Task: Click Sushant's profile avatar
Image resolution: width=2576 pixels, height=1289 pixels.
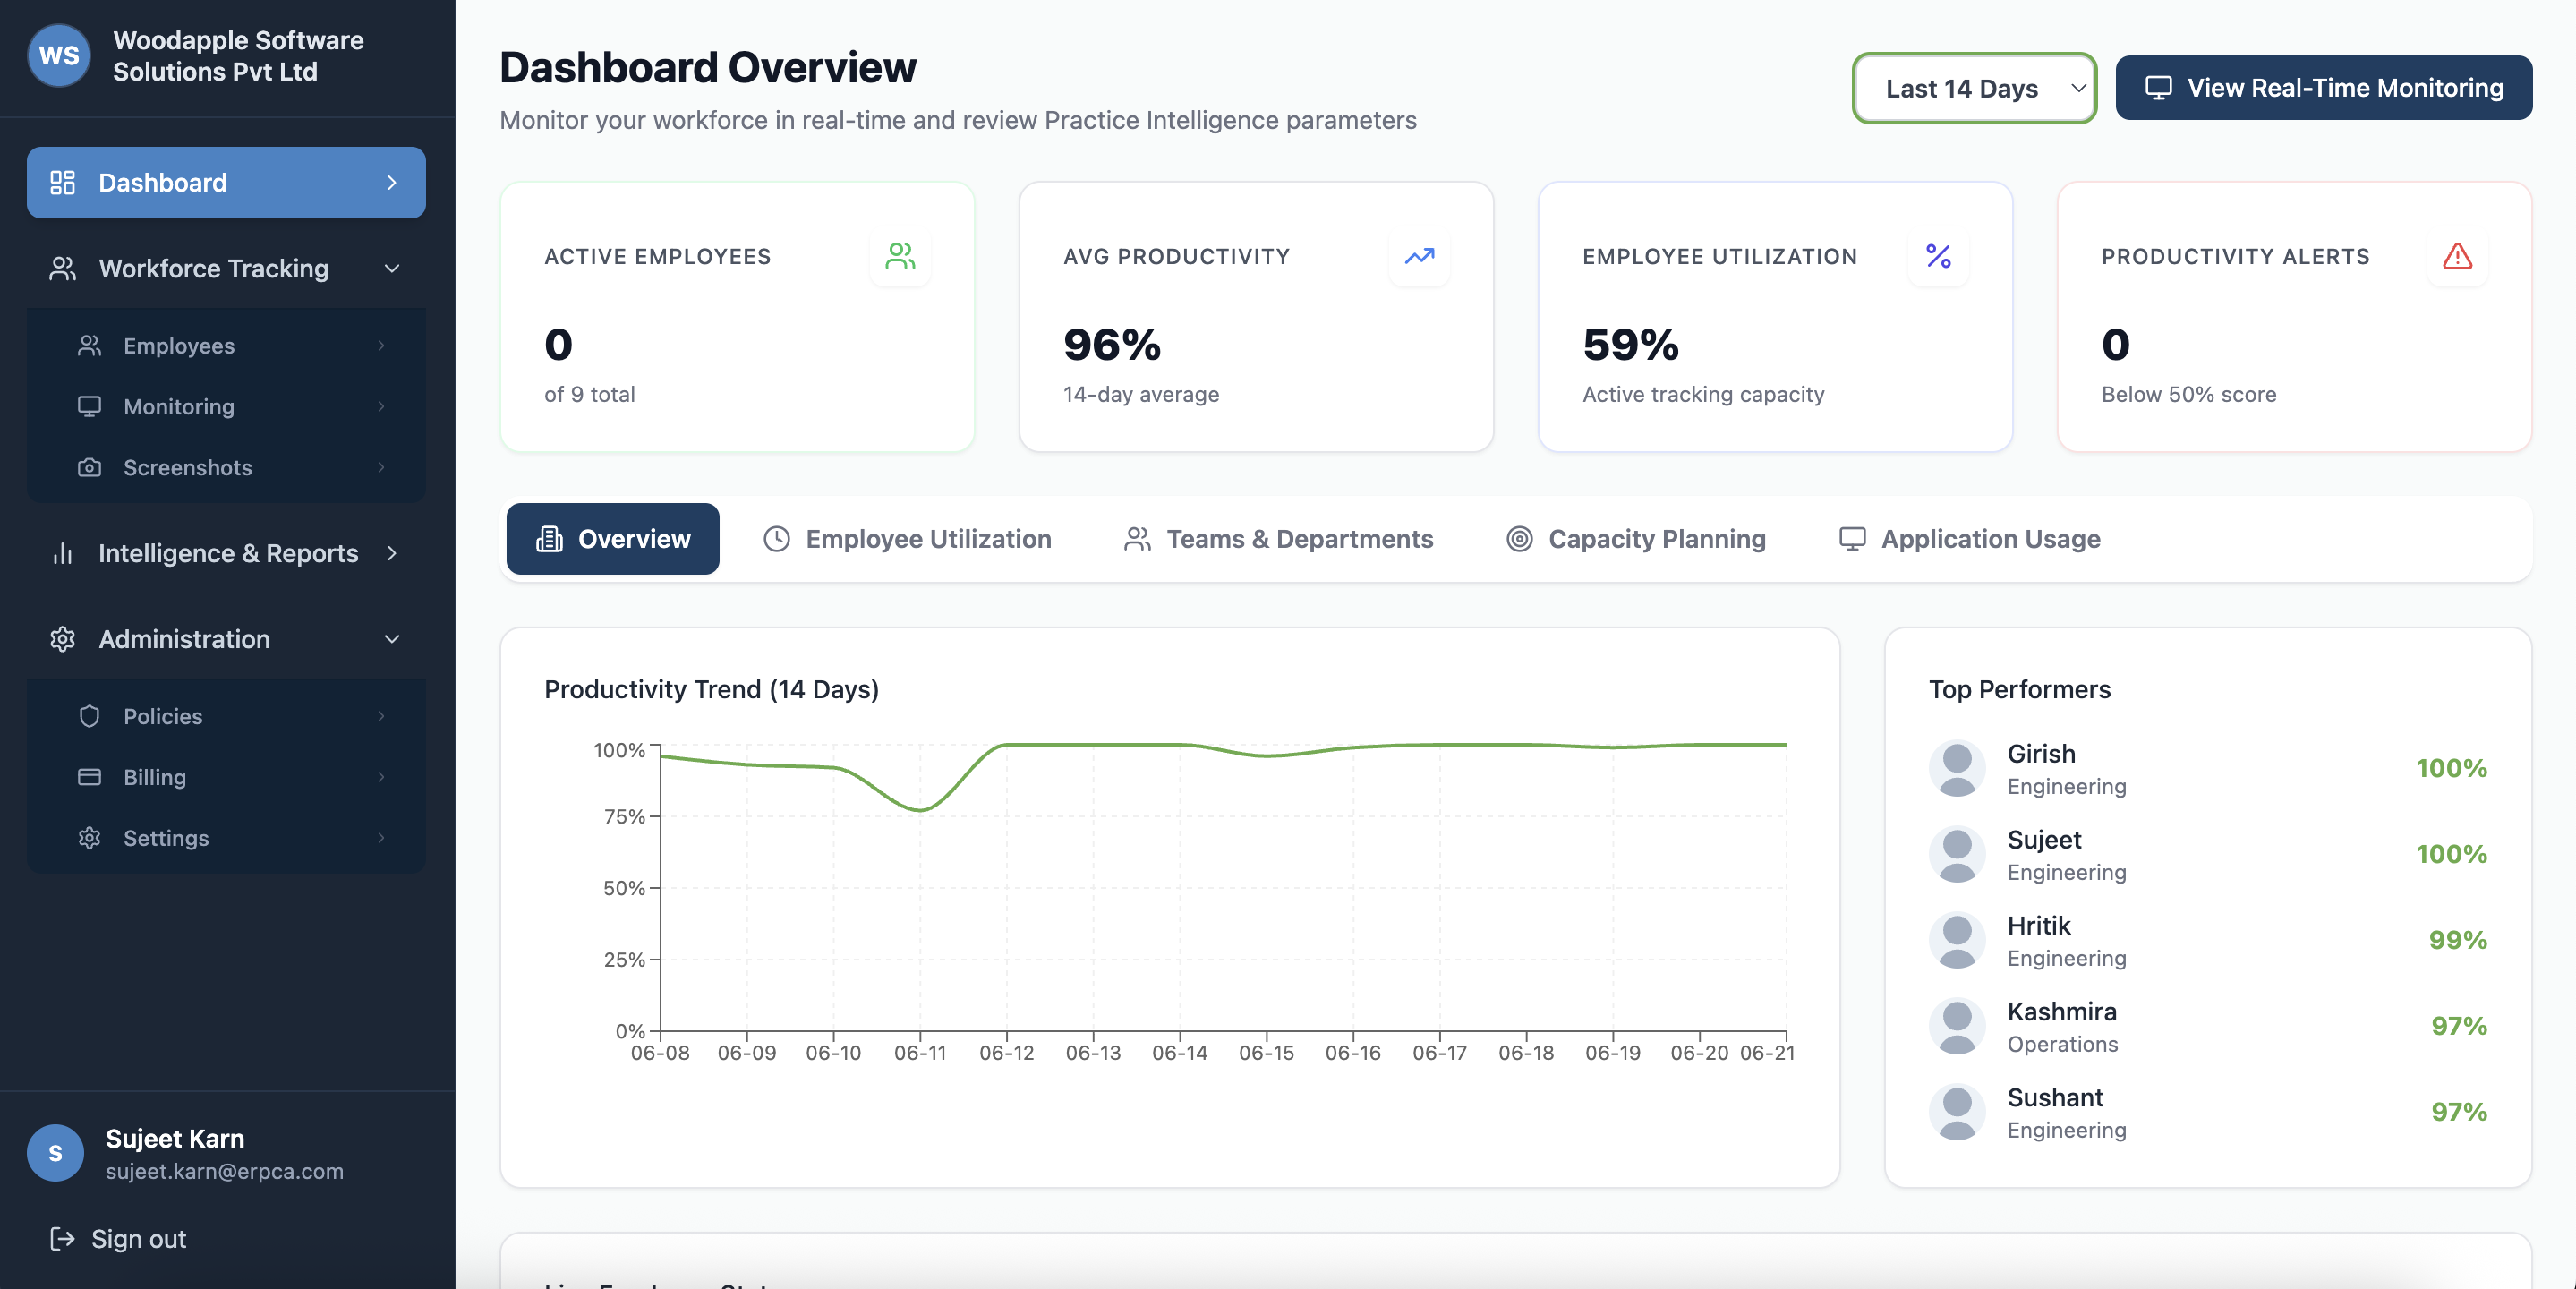Action: [1957, 1112]
